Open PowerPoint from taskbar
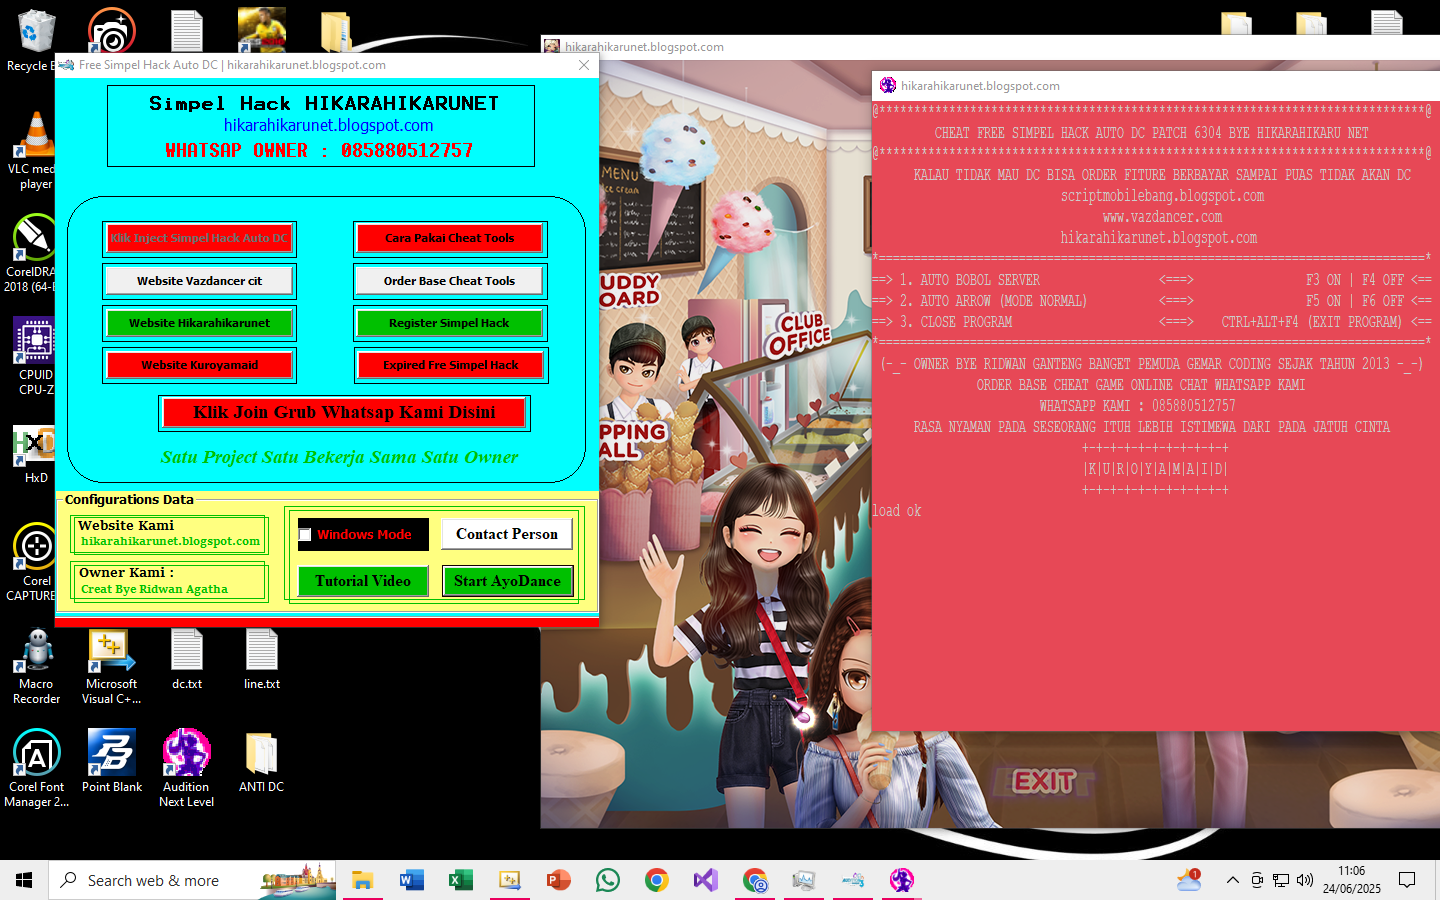The height and width of the screenshot is (900, 1440). pyautogui.click(x=558, y=880)
